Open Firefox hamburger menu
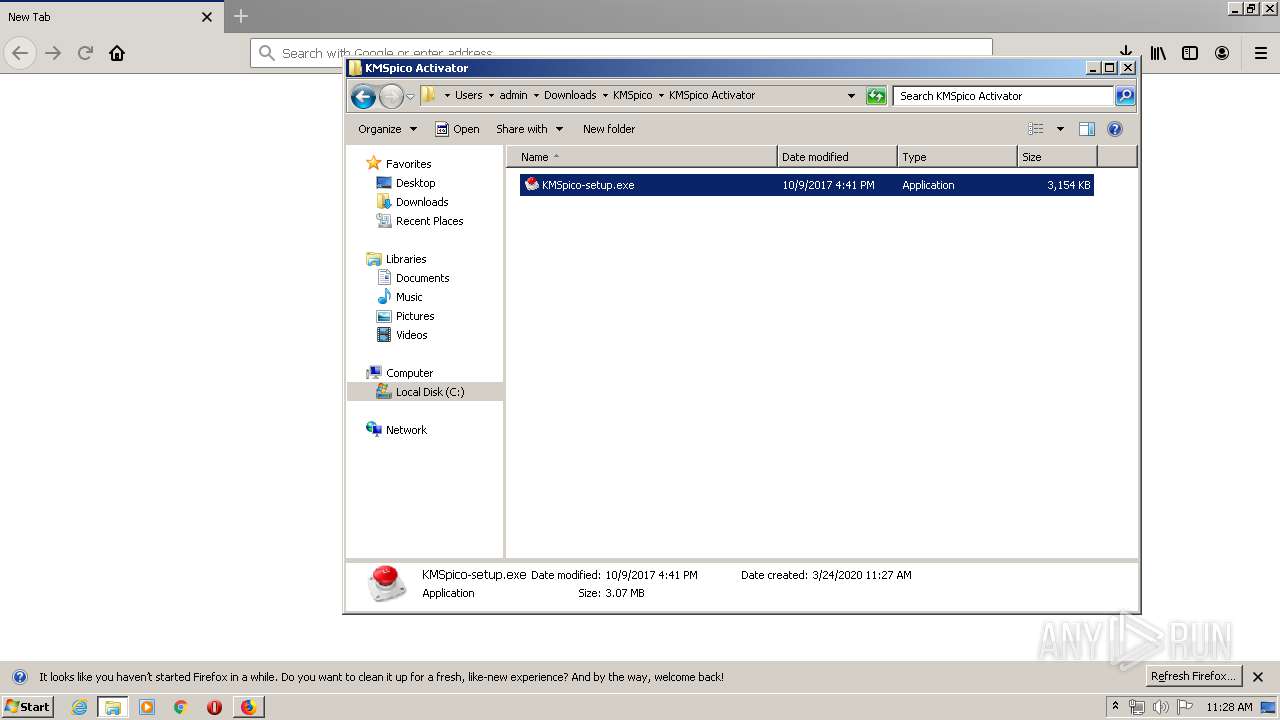 point(1261,53)
